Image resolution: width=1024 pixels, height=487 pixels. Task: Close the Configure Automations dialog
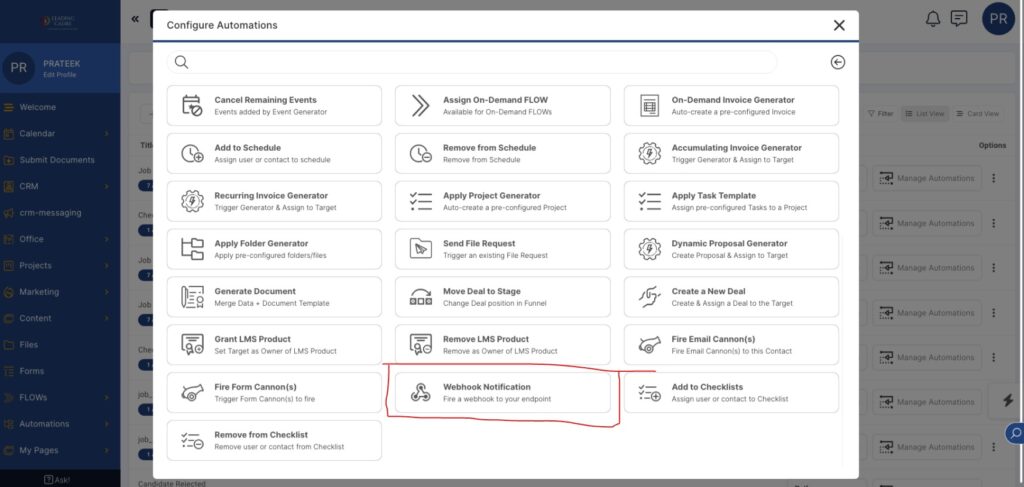[839, 25]
